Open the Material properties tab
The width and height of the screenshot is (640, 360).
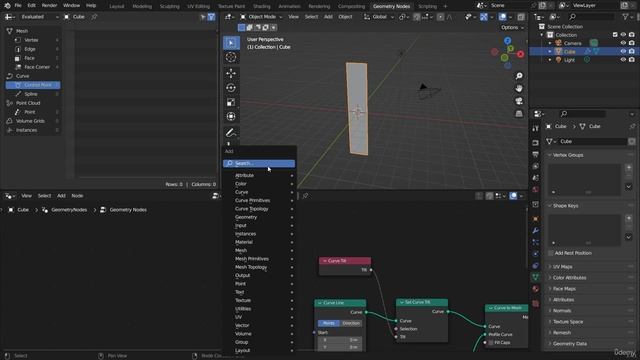(536, 289)
